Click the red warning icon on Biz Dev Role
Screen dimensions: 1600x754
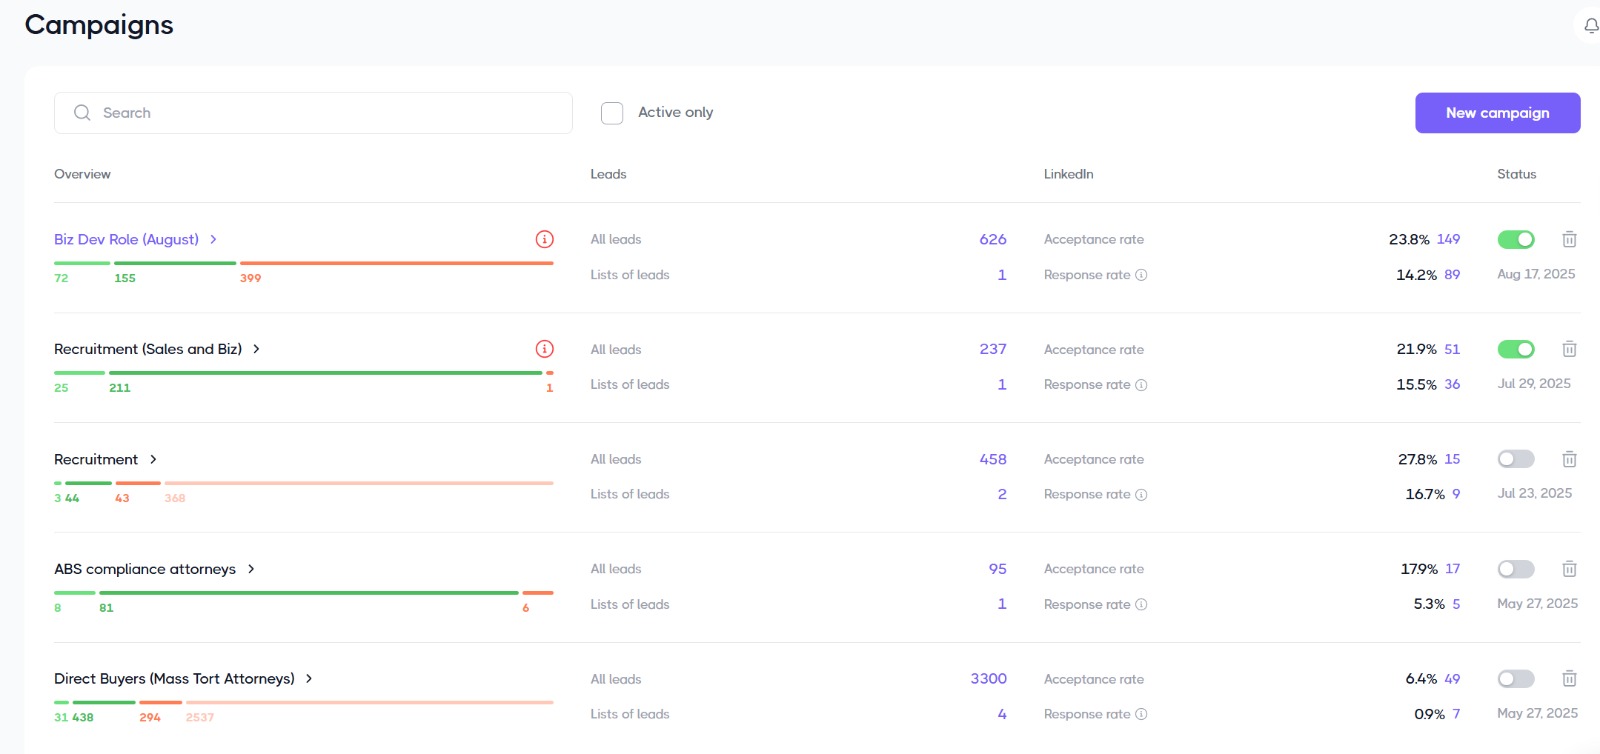point(545,239)
